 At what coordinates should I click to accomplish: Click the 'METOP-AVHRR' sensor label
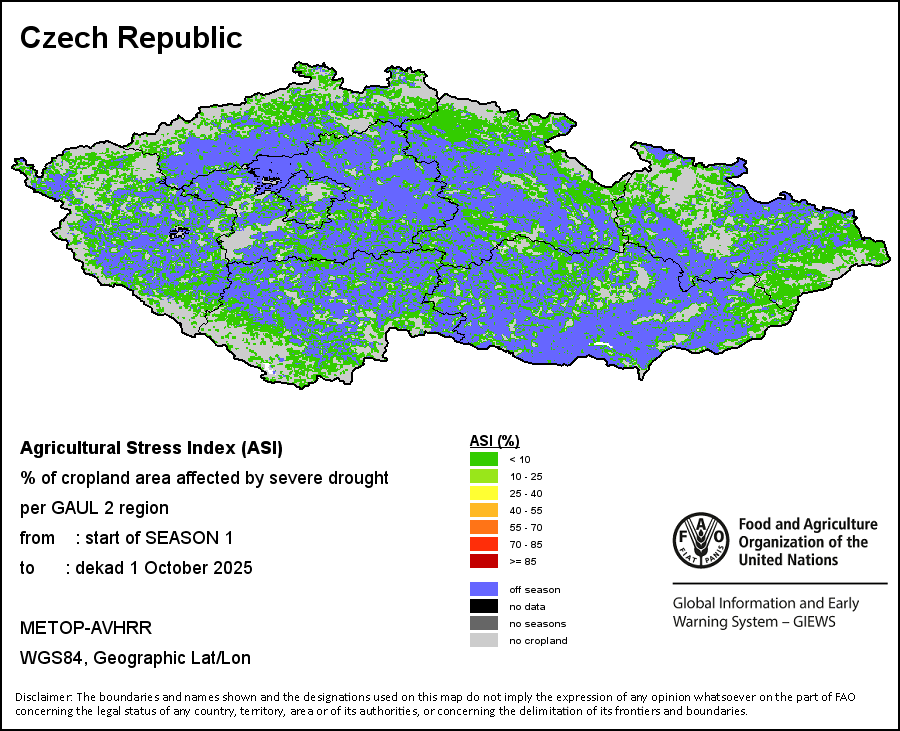[x=86, y=628]
